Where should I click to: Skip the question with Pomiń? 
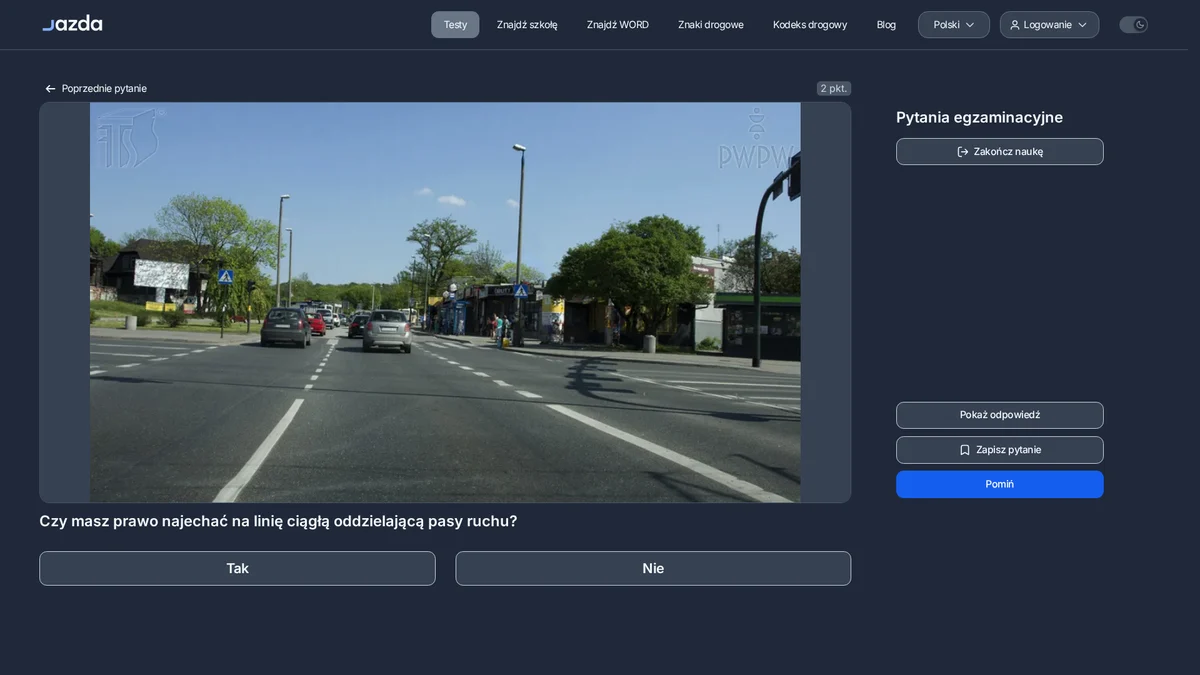pyautogui.click(x=1000, y=484)
